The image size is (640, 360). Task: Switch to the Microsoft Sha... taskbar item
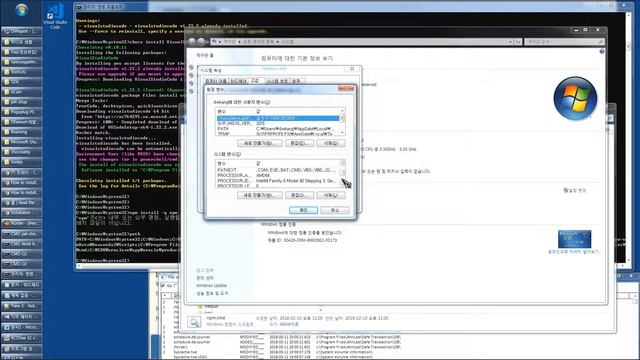[21, 142]
